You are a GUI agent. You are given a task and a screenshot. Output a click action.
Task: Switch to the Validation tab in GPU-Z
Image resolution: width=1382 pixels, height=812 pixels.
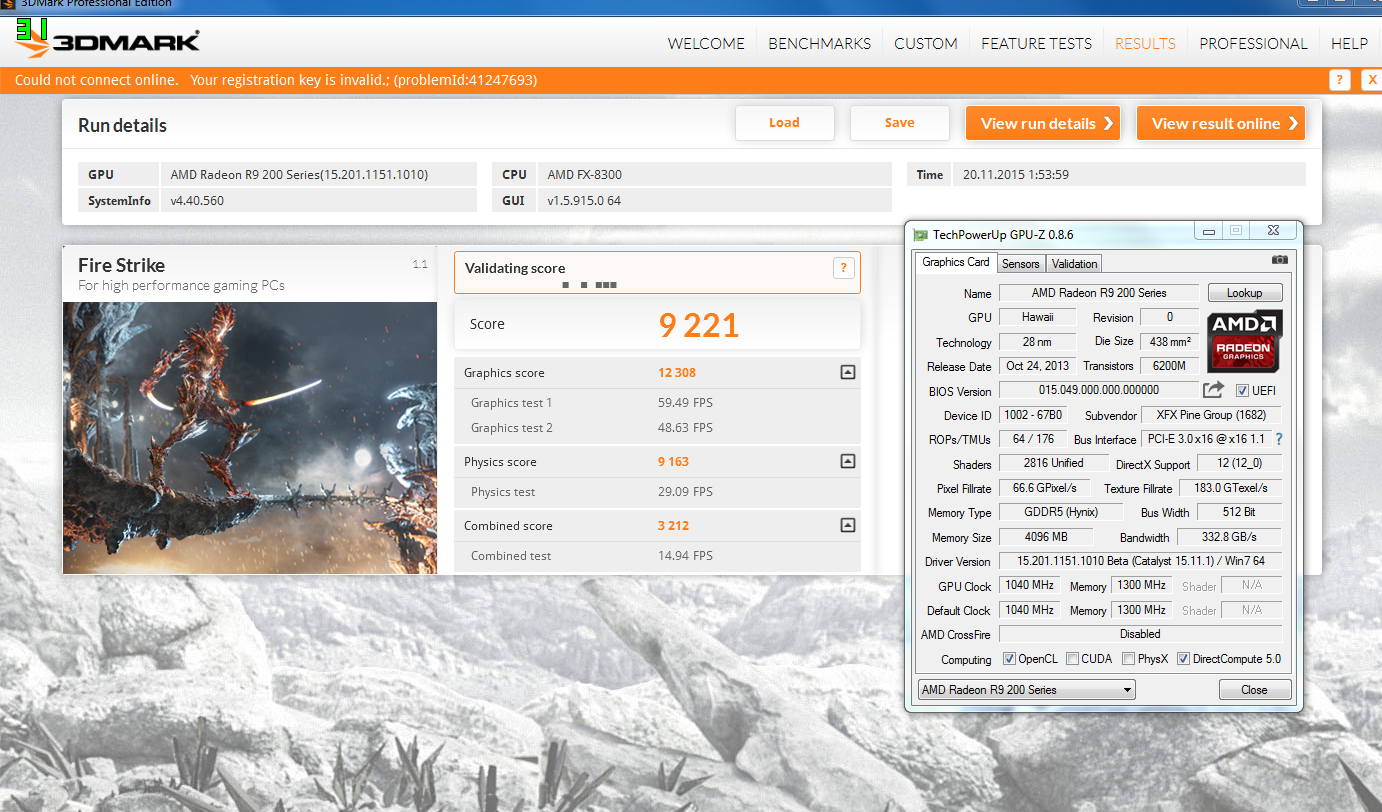(1075, 264)
